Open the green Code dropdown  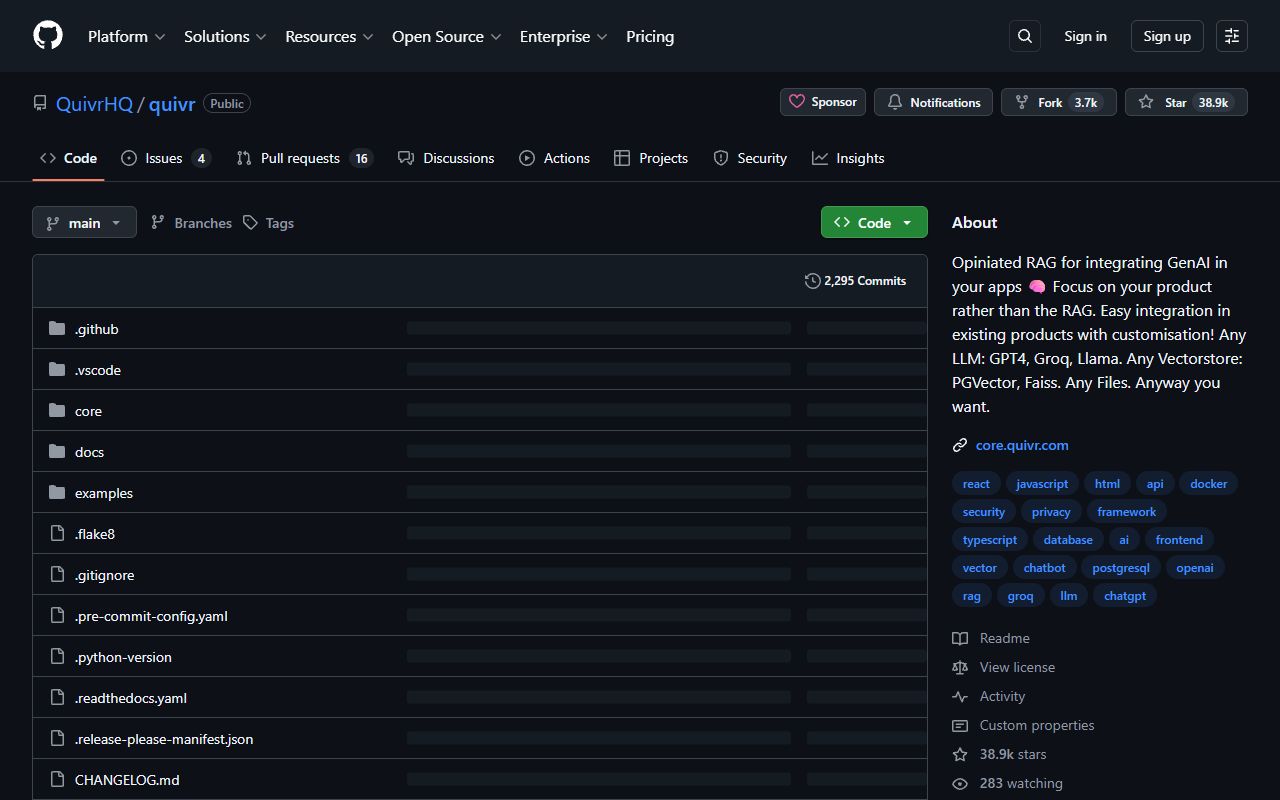tap(873, 222)
